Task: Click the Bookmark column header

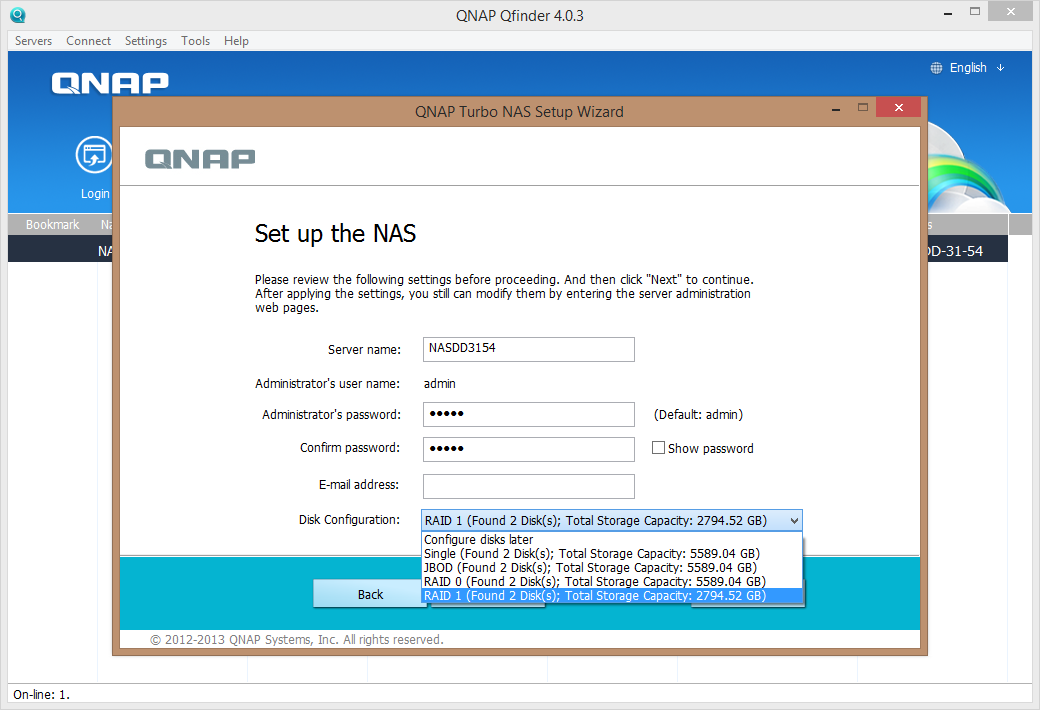Action: (x=52, y=224)
